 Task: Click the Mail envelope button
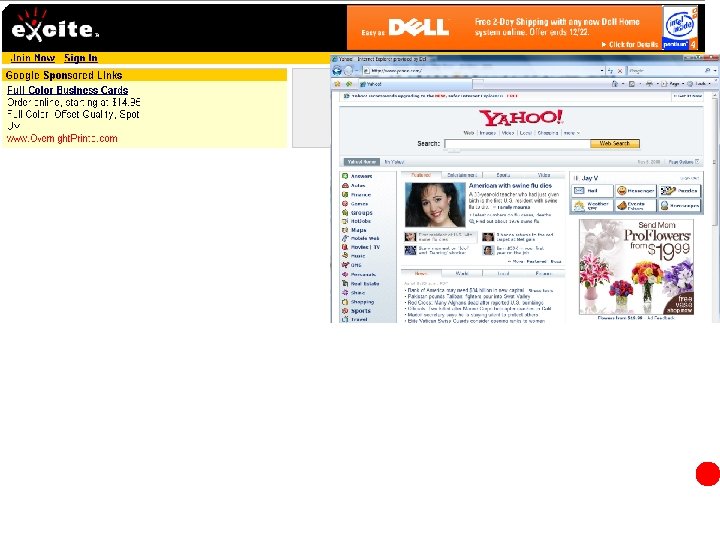point(592,191)
